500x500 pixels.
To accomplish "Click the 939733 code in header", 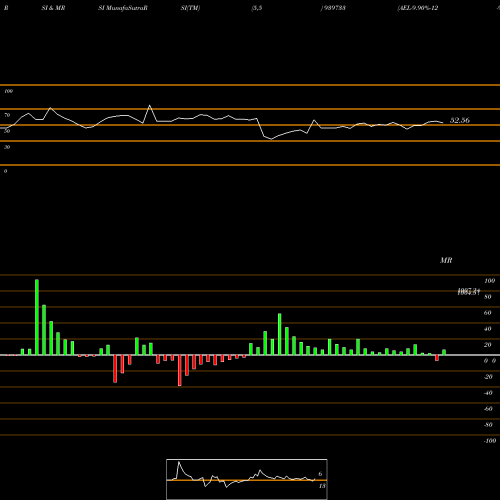I will 334,8.
